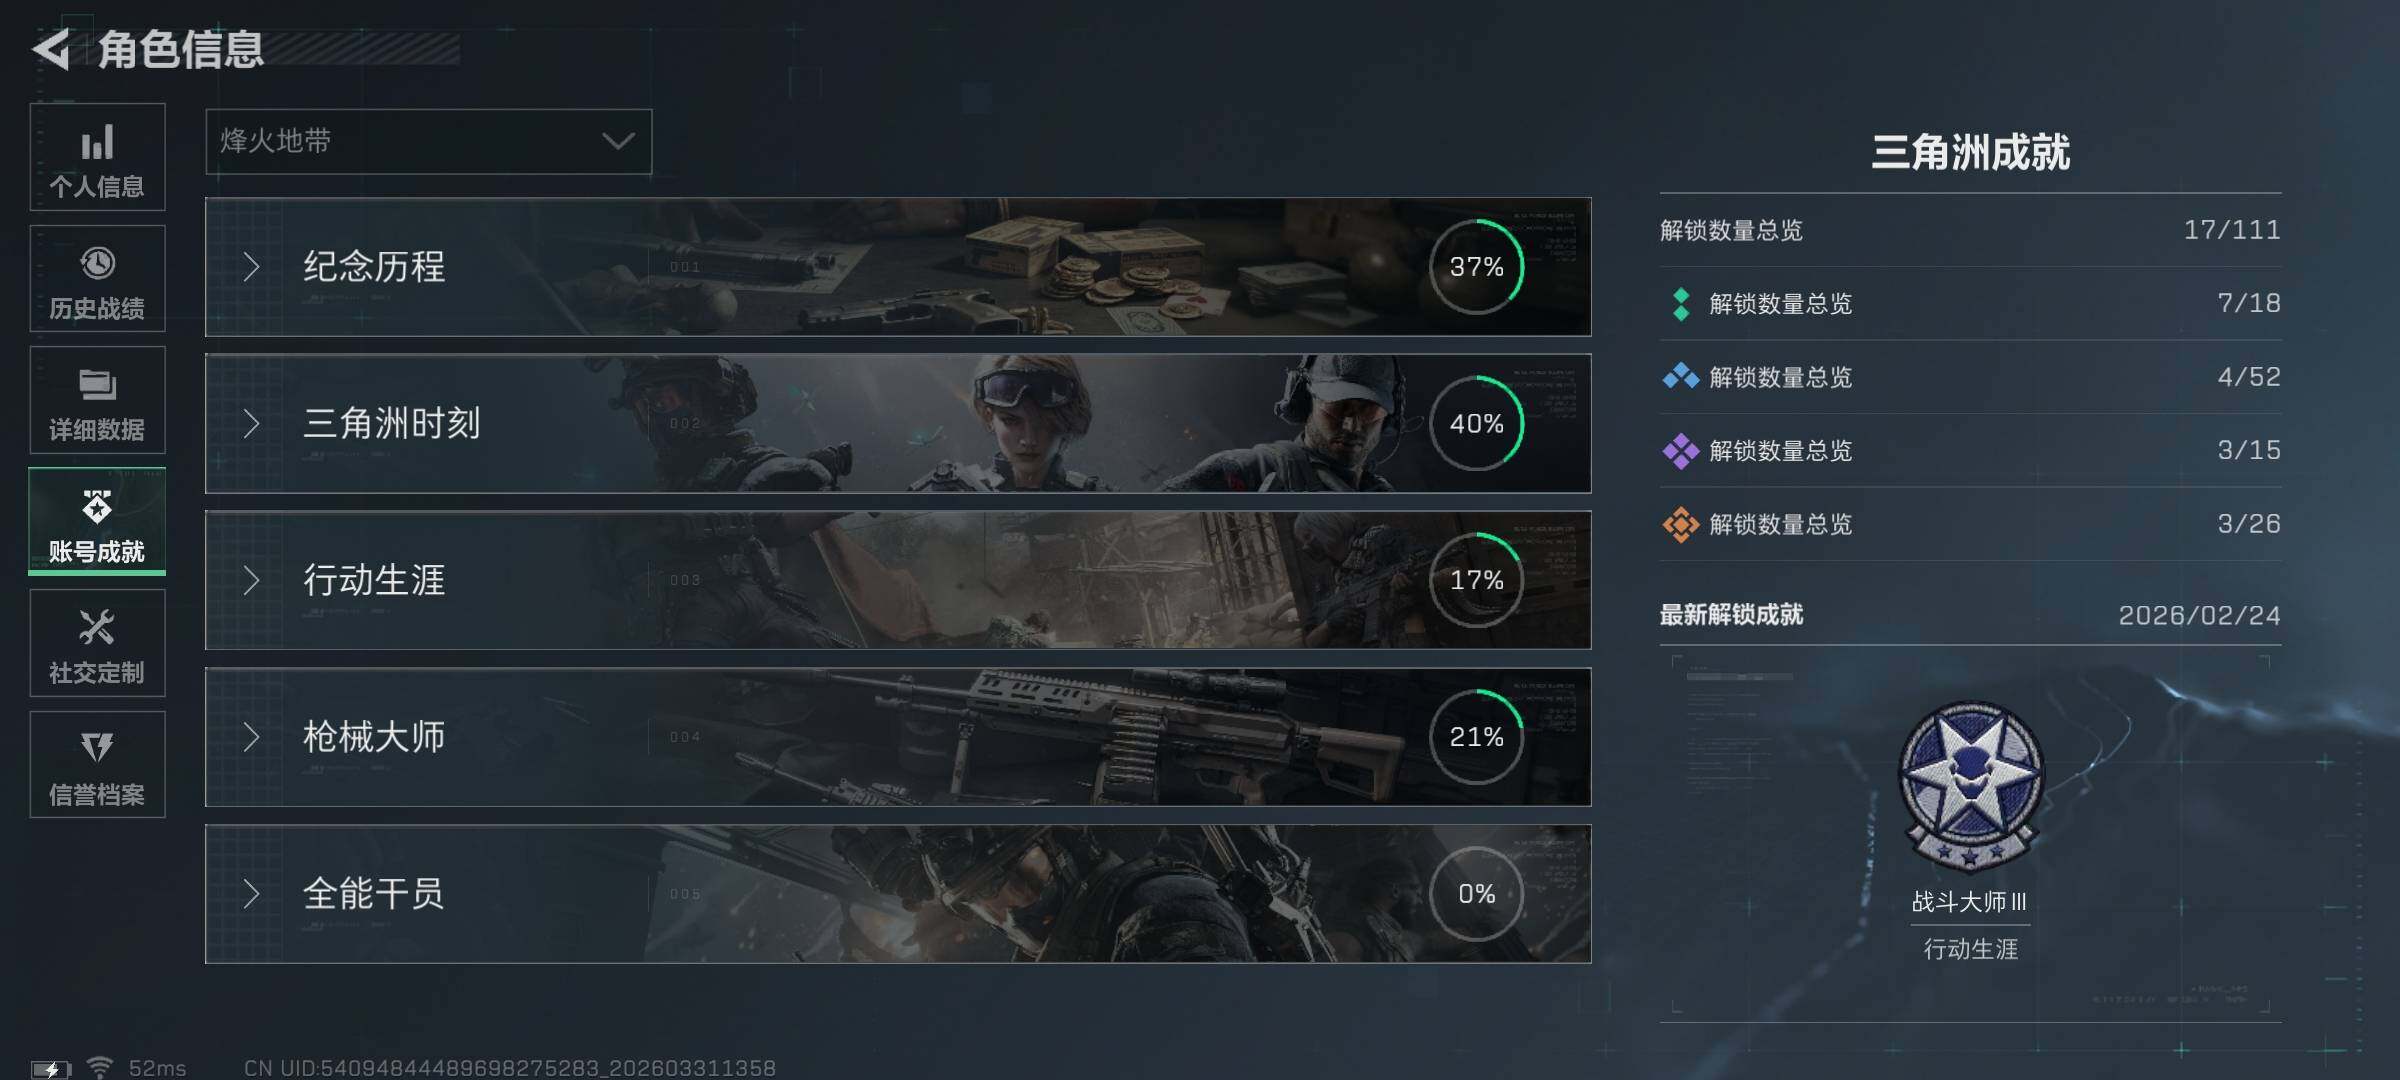
Task: Click the 解锁数量总览 17/111 summary row
Action: 1971,230
